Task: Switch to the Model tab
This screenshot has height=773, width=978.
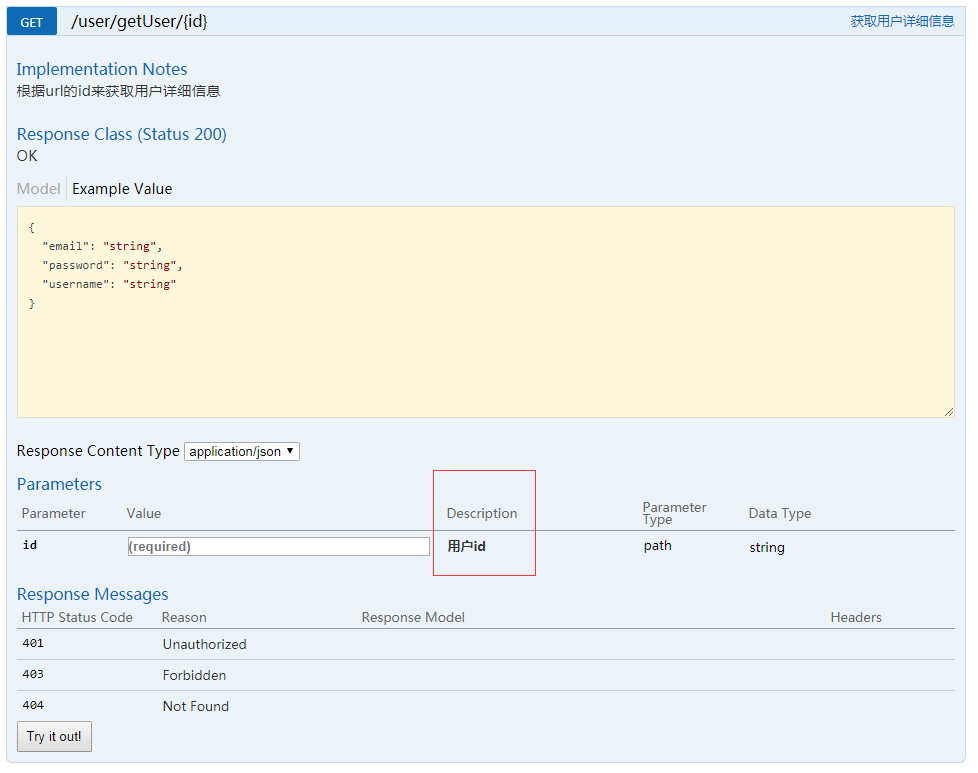Action: (x=38, y=188)
